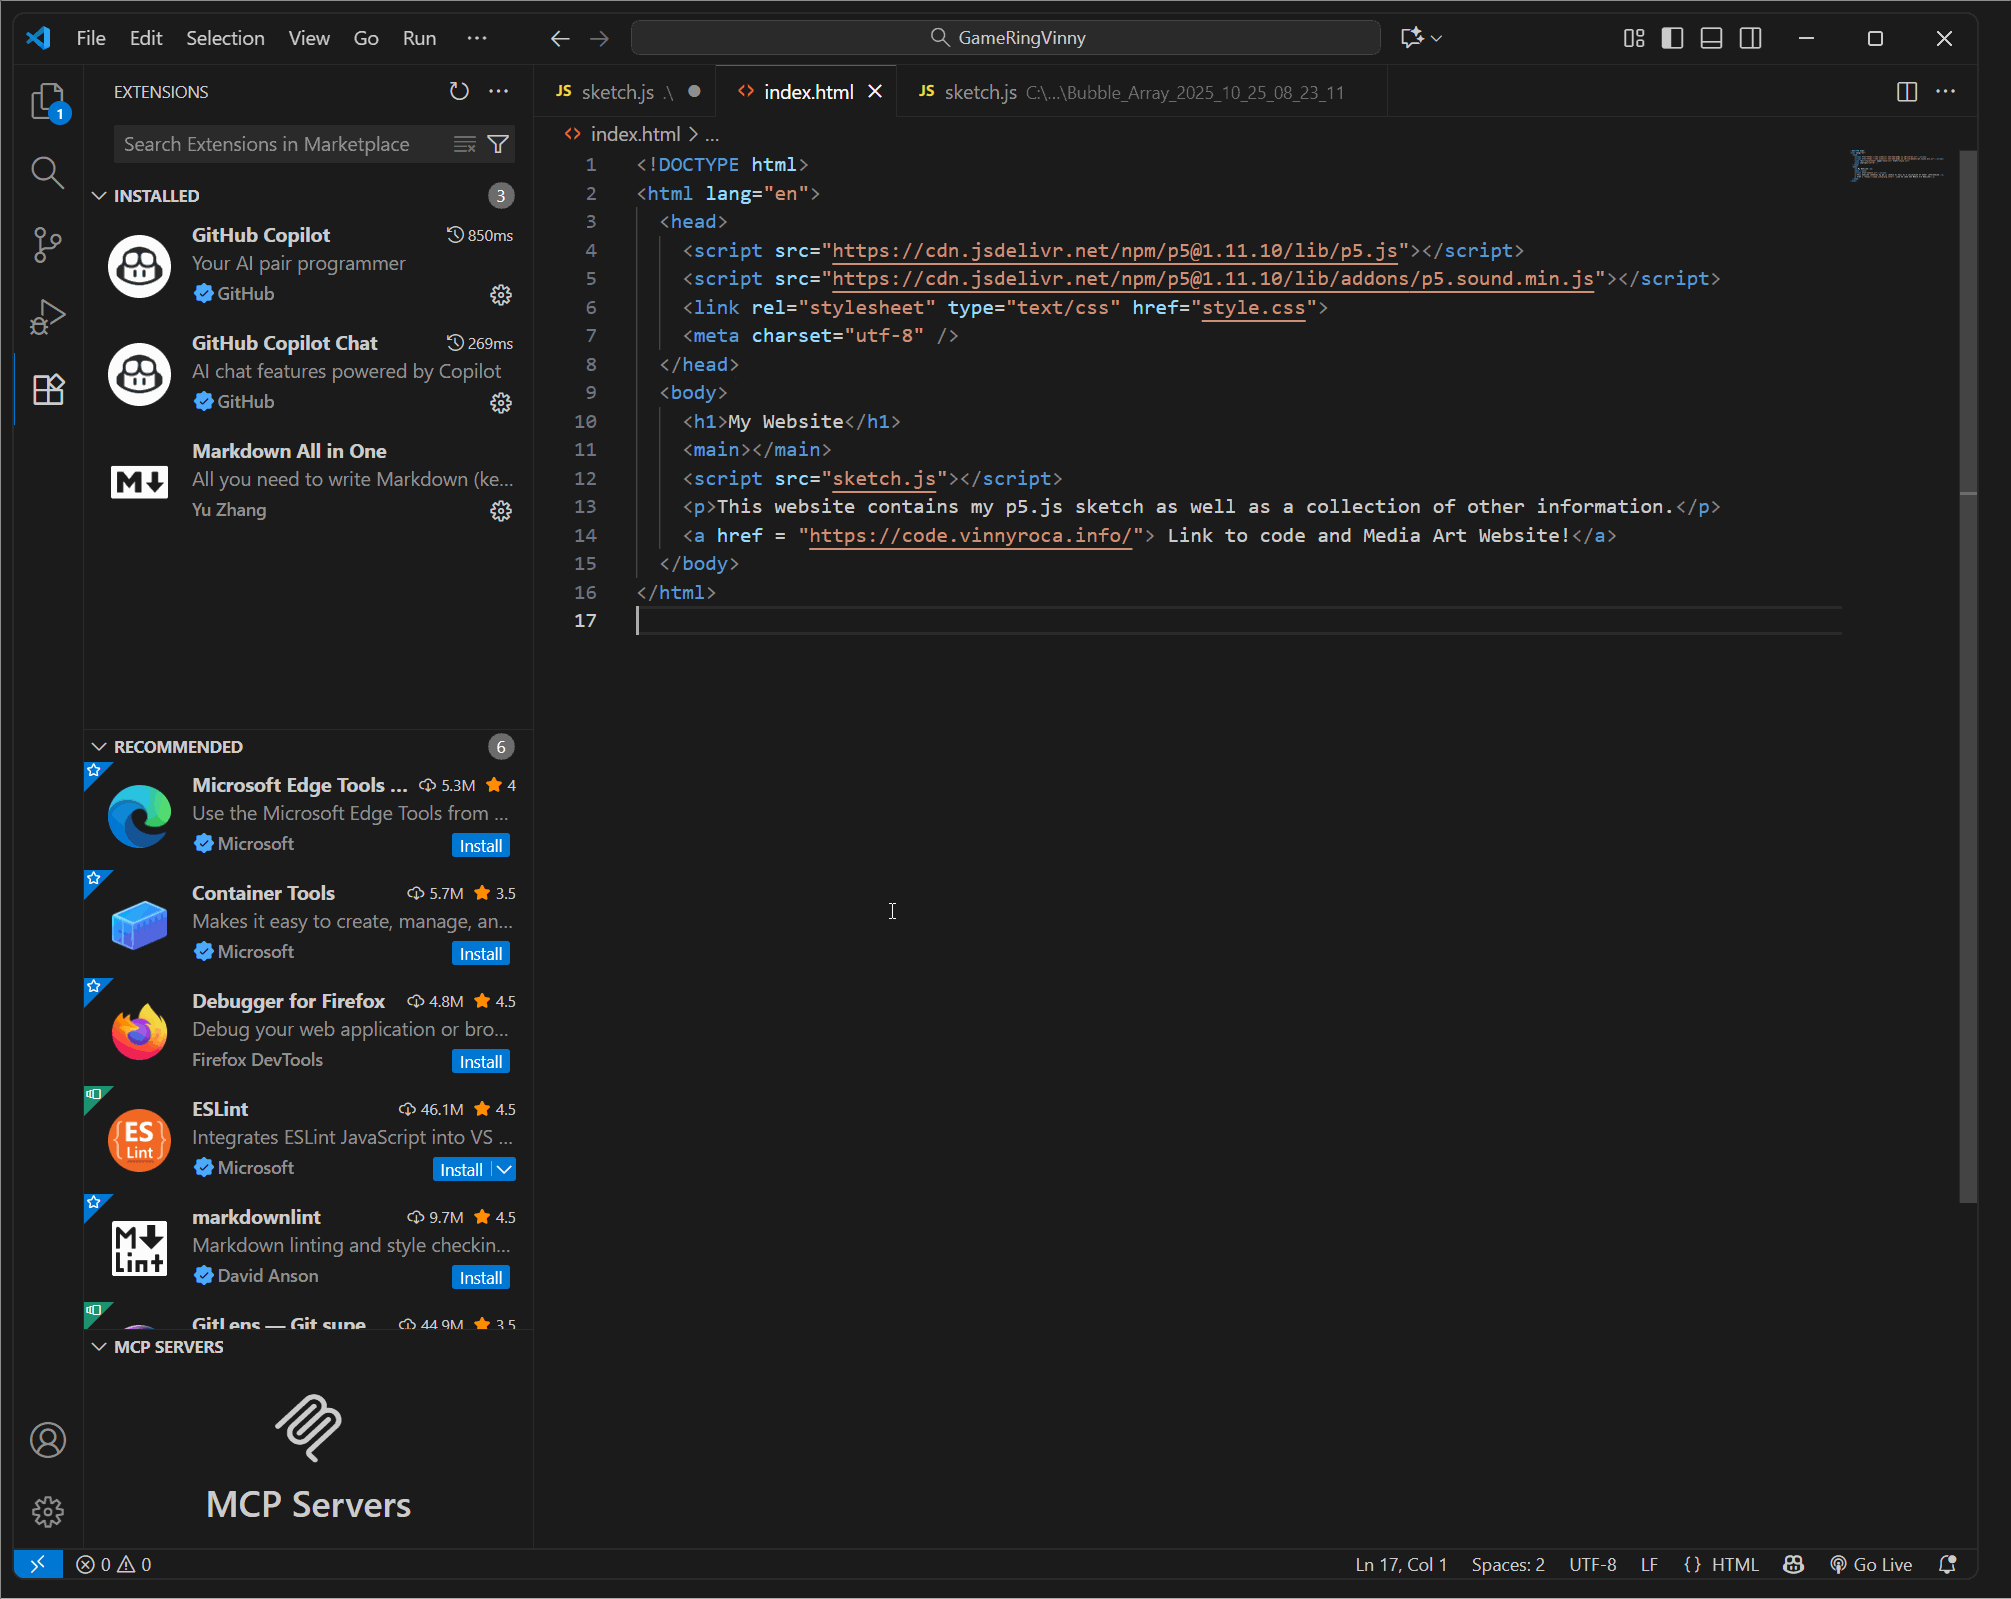Open GitHub Copilot extension settings gear

point(500,294)
